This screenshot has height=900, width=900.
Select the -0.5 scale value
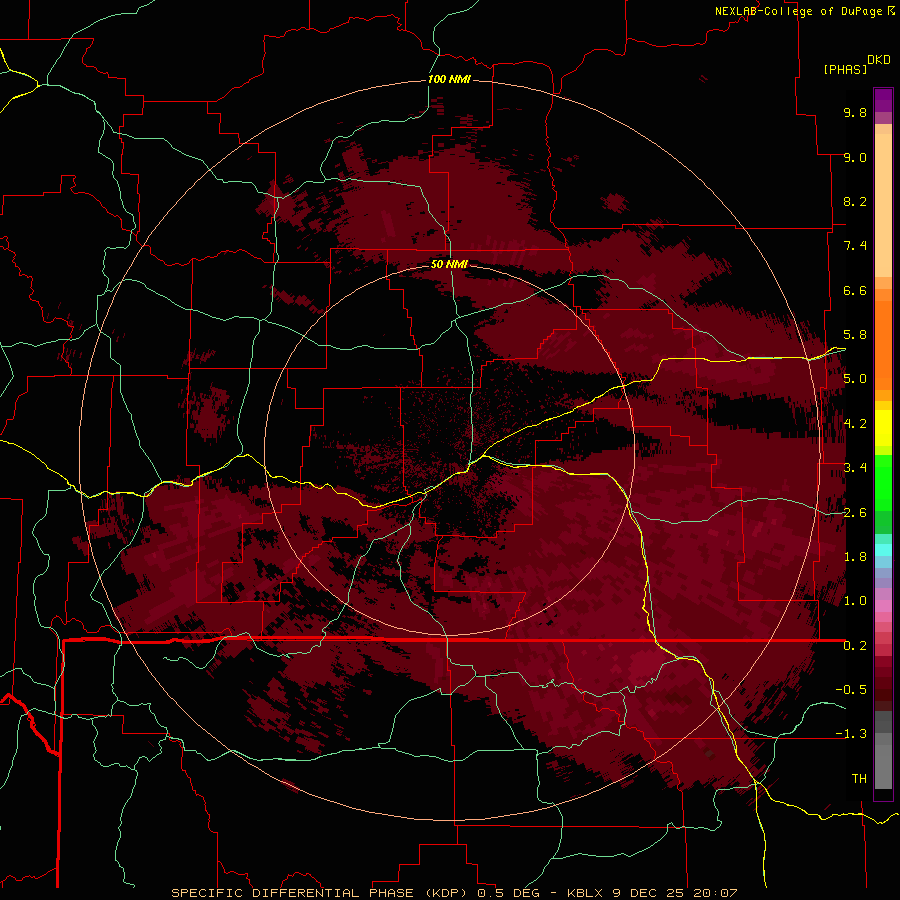tap(851, 690)
